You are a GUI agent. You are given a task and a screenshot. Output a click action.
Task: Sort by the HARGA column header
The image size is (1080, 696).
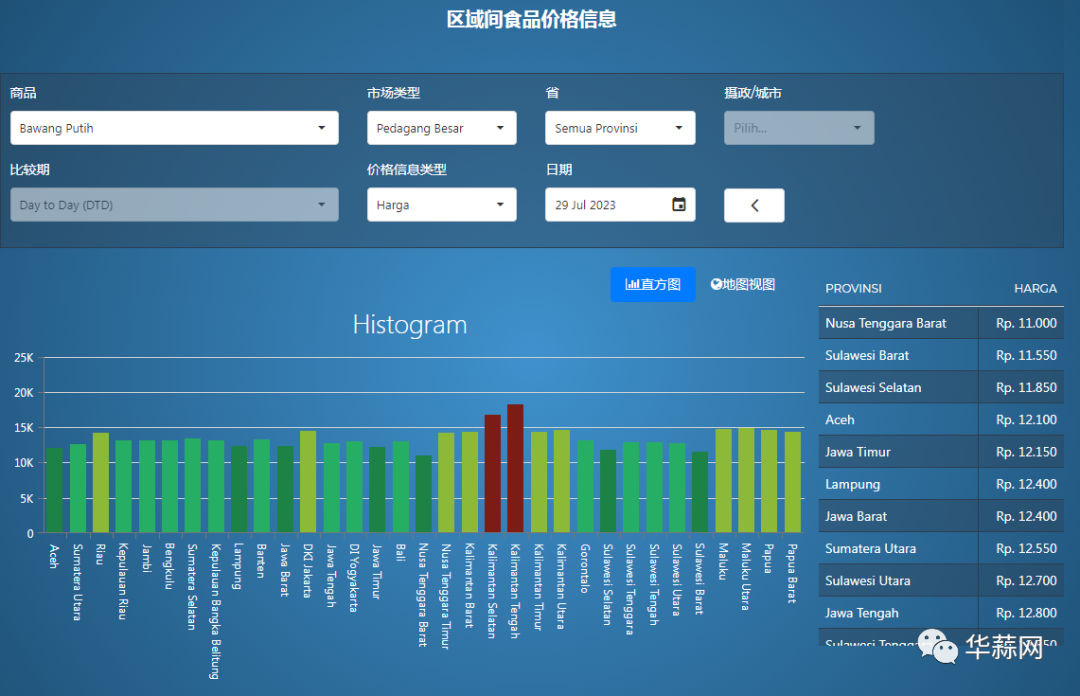coord(1034,288)
